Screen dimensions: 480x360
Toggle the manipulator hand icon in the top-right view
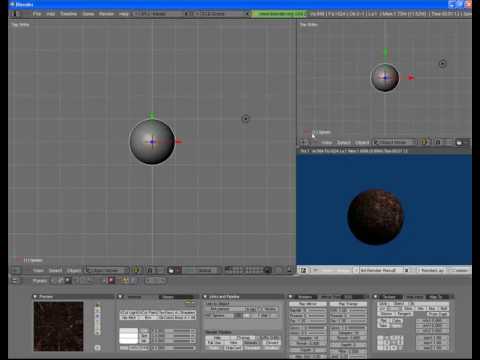pos(459,142)
